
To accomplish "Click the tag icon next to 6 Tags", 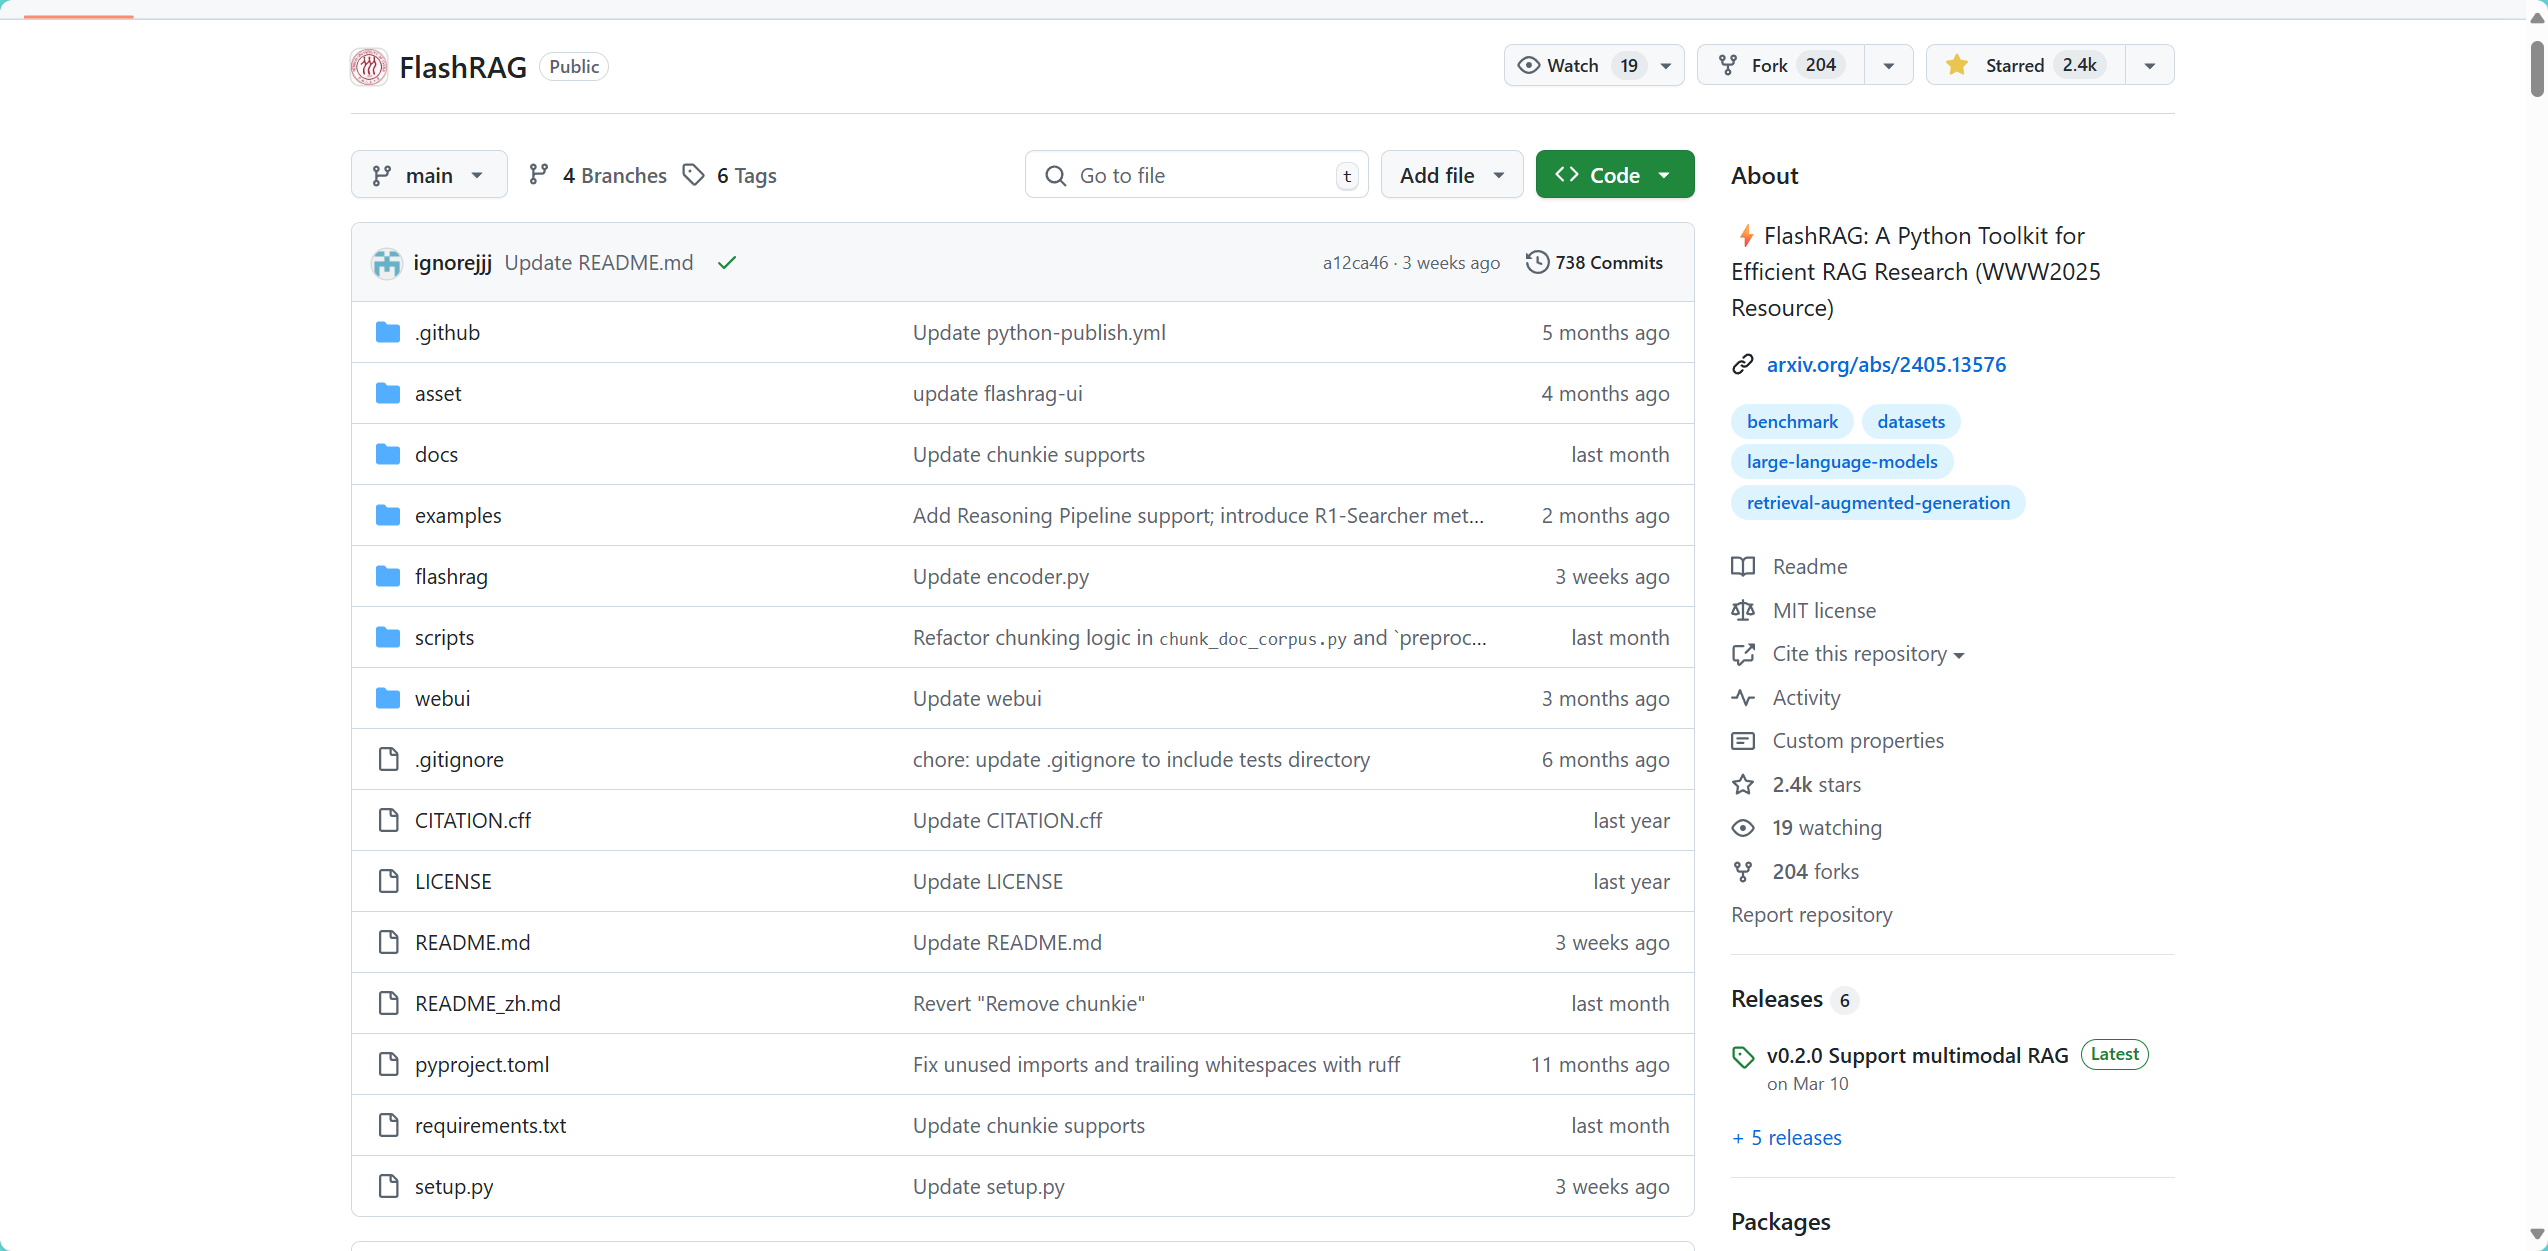I will pyautogui.click(x=693, y=175).
